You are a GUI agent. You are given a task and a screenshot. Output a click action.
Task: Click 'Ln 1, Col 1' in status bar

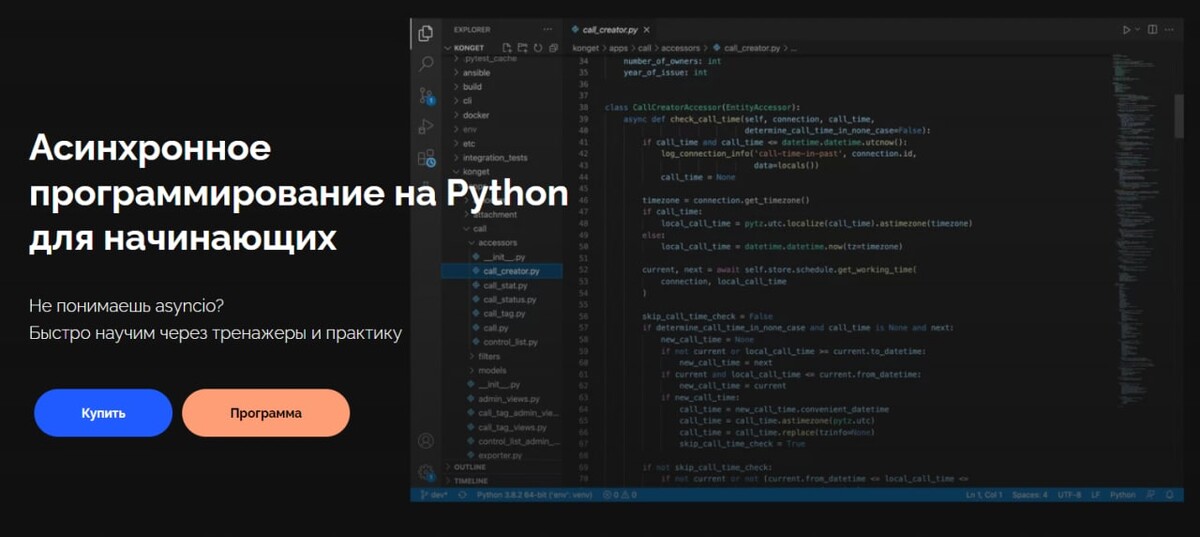coord(985,495)
